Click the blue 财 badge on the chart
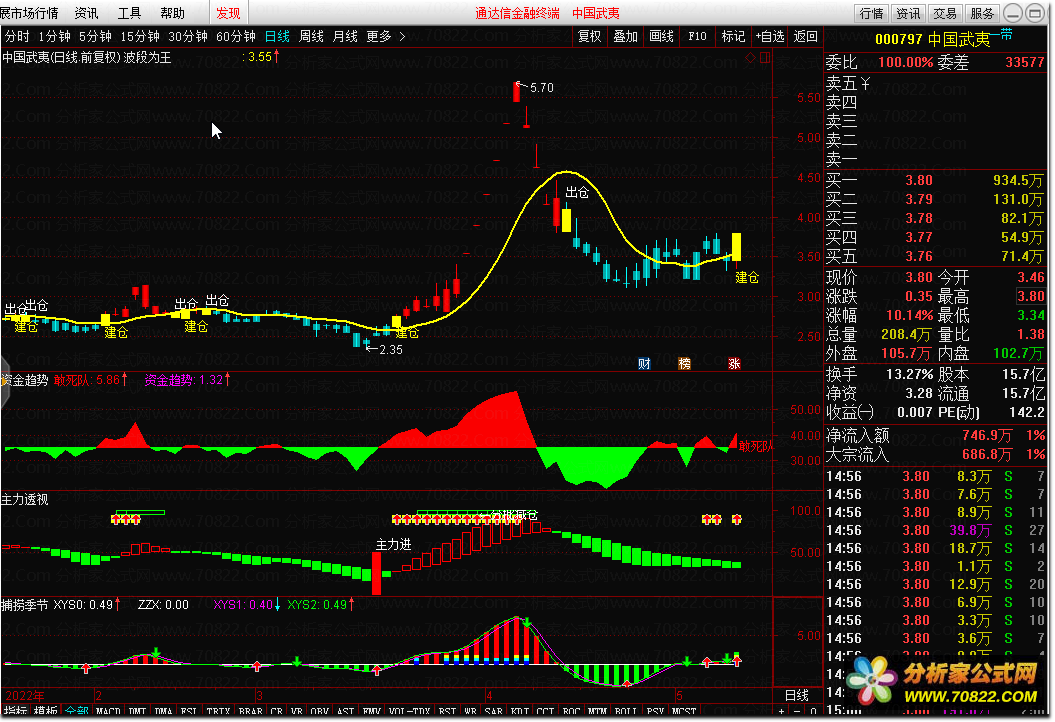Screen dimensions: 1055x722 pos(644,363)
